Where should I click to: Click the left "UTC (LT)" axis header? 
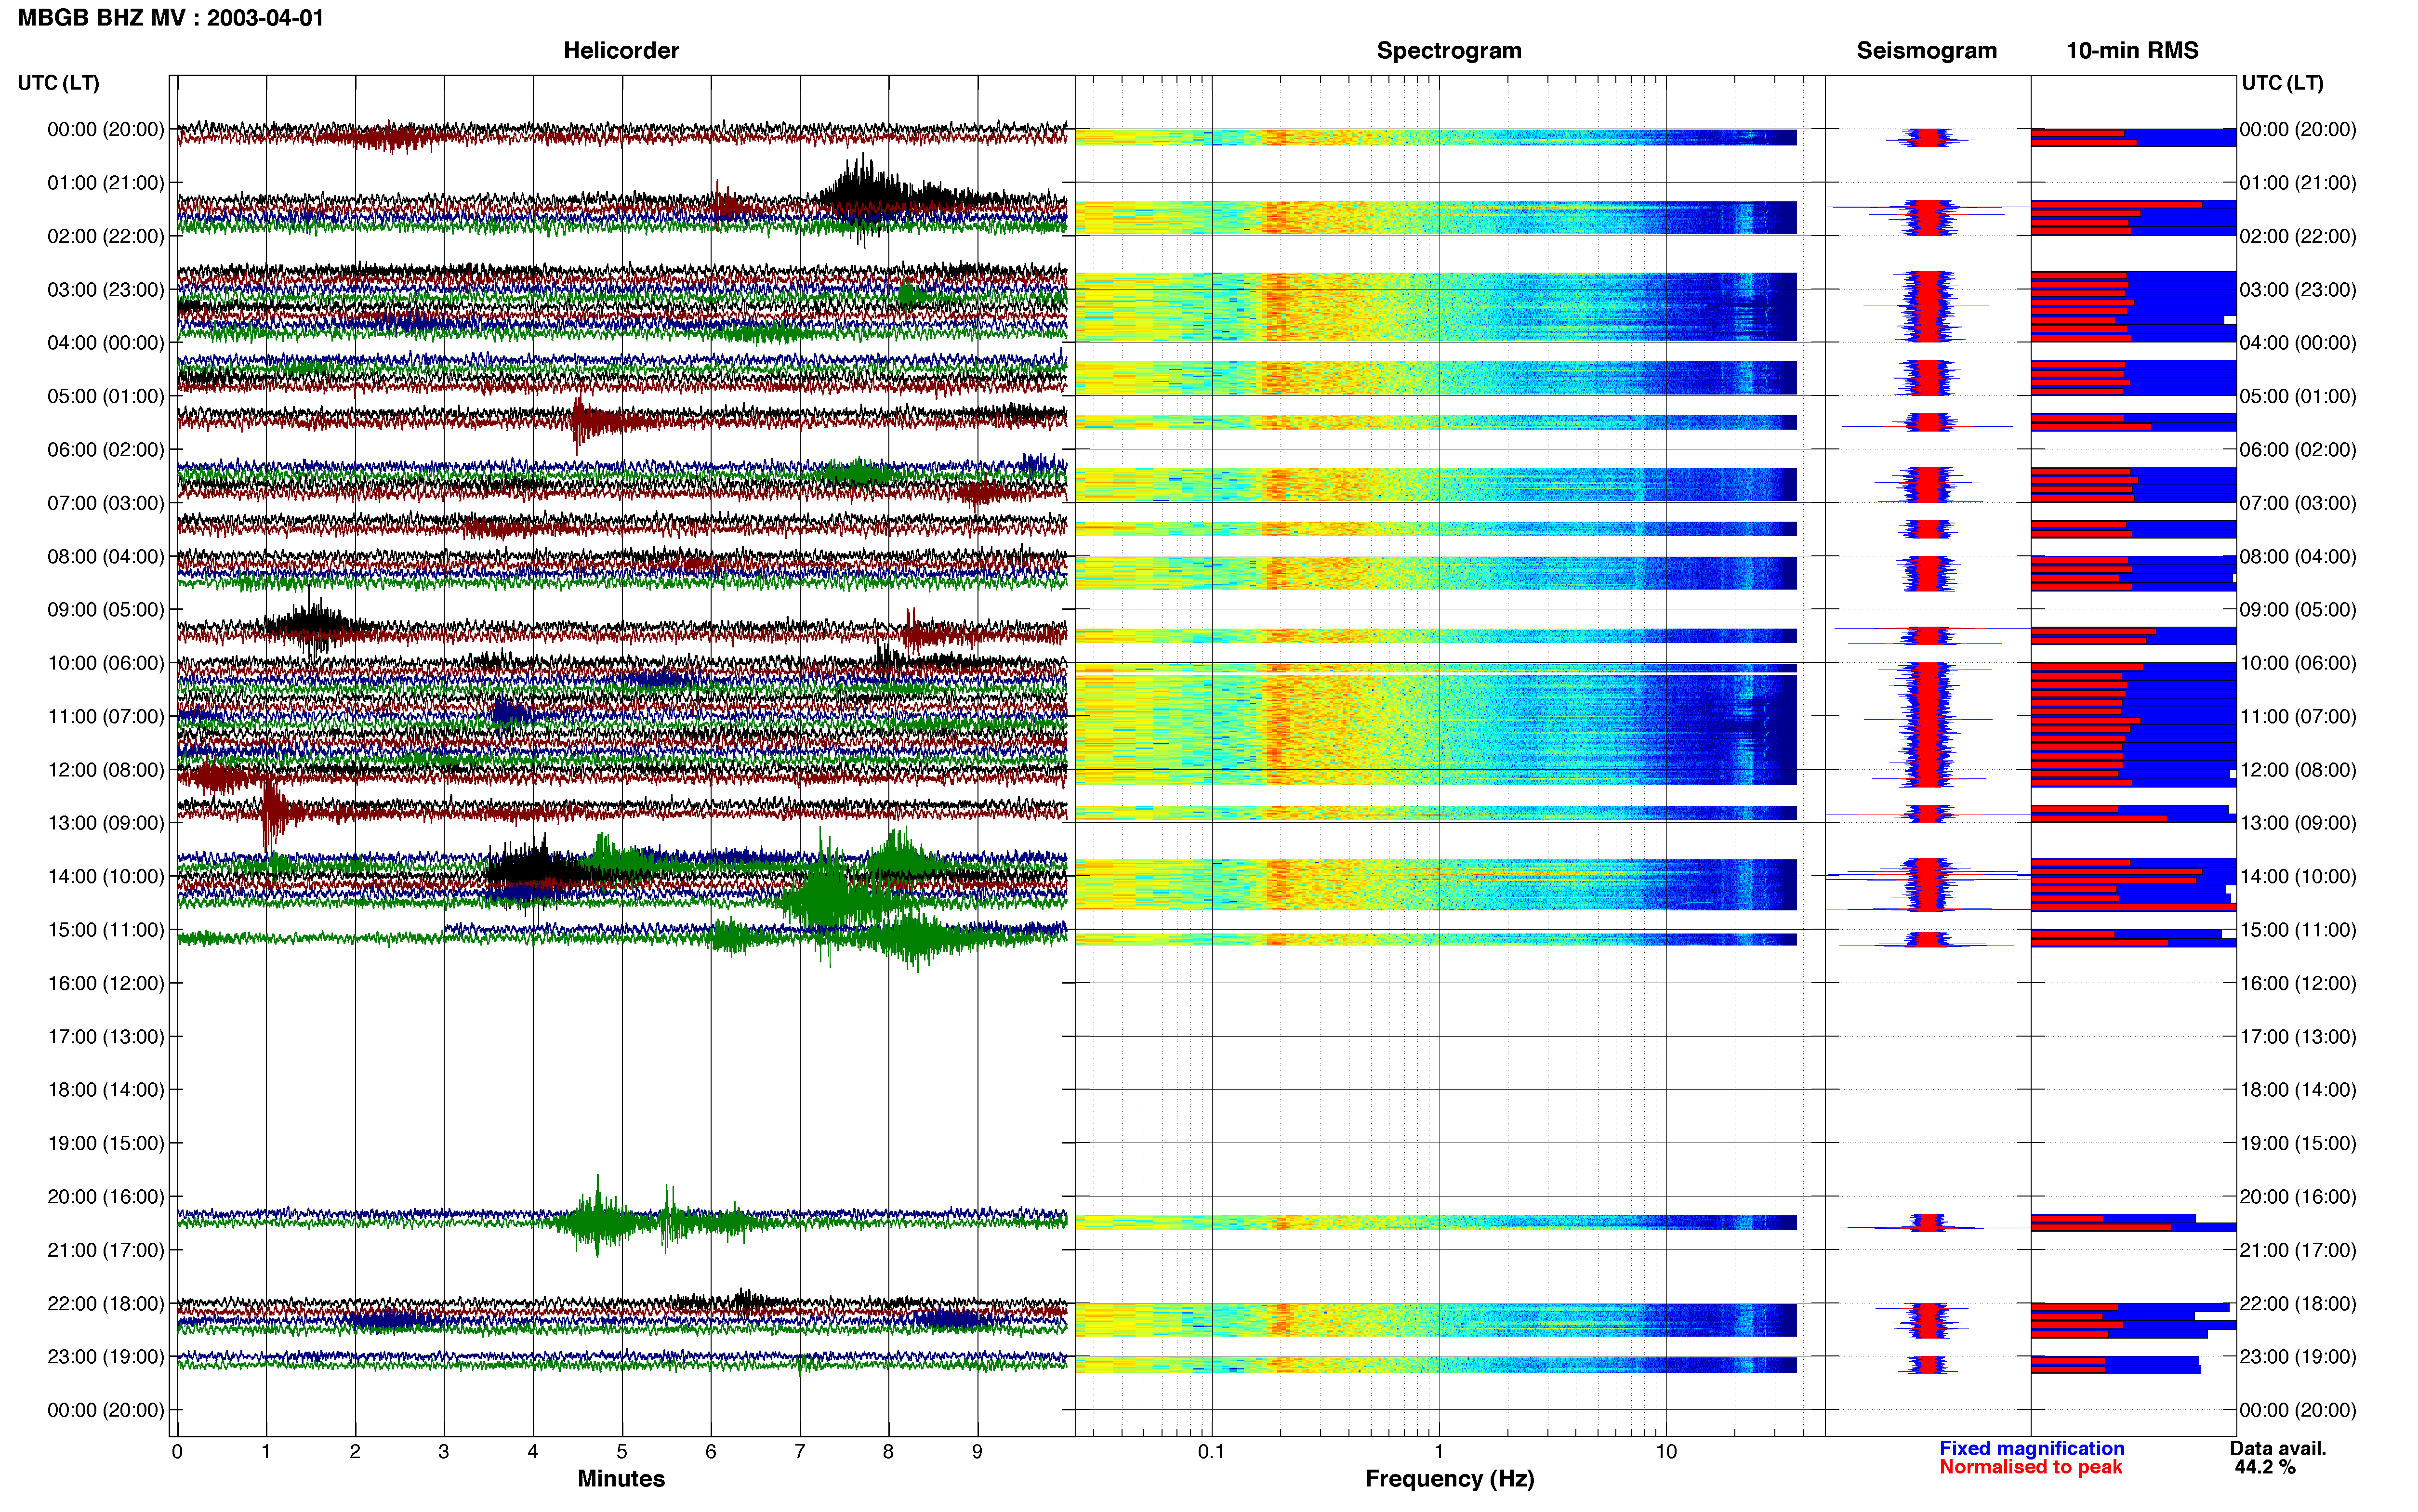point(59,83)
